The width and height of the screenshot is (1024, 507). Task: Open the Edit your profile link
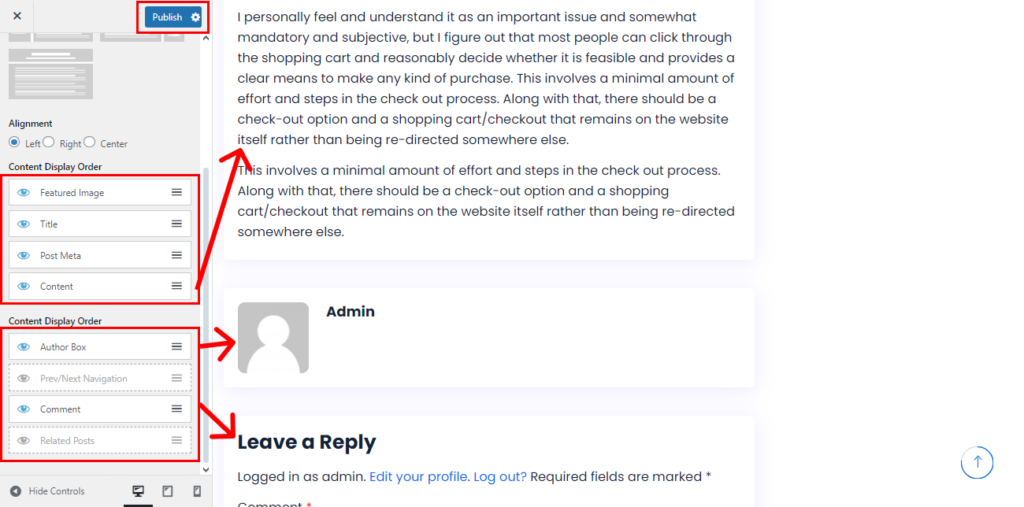pyautogui.click(x=418, y=477)
